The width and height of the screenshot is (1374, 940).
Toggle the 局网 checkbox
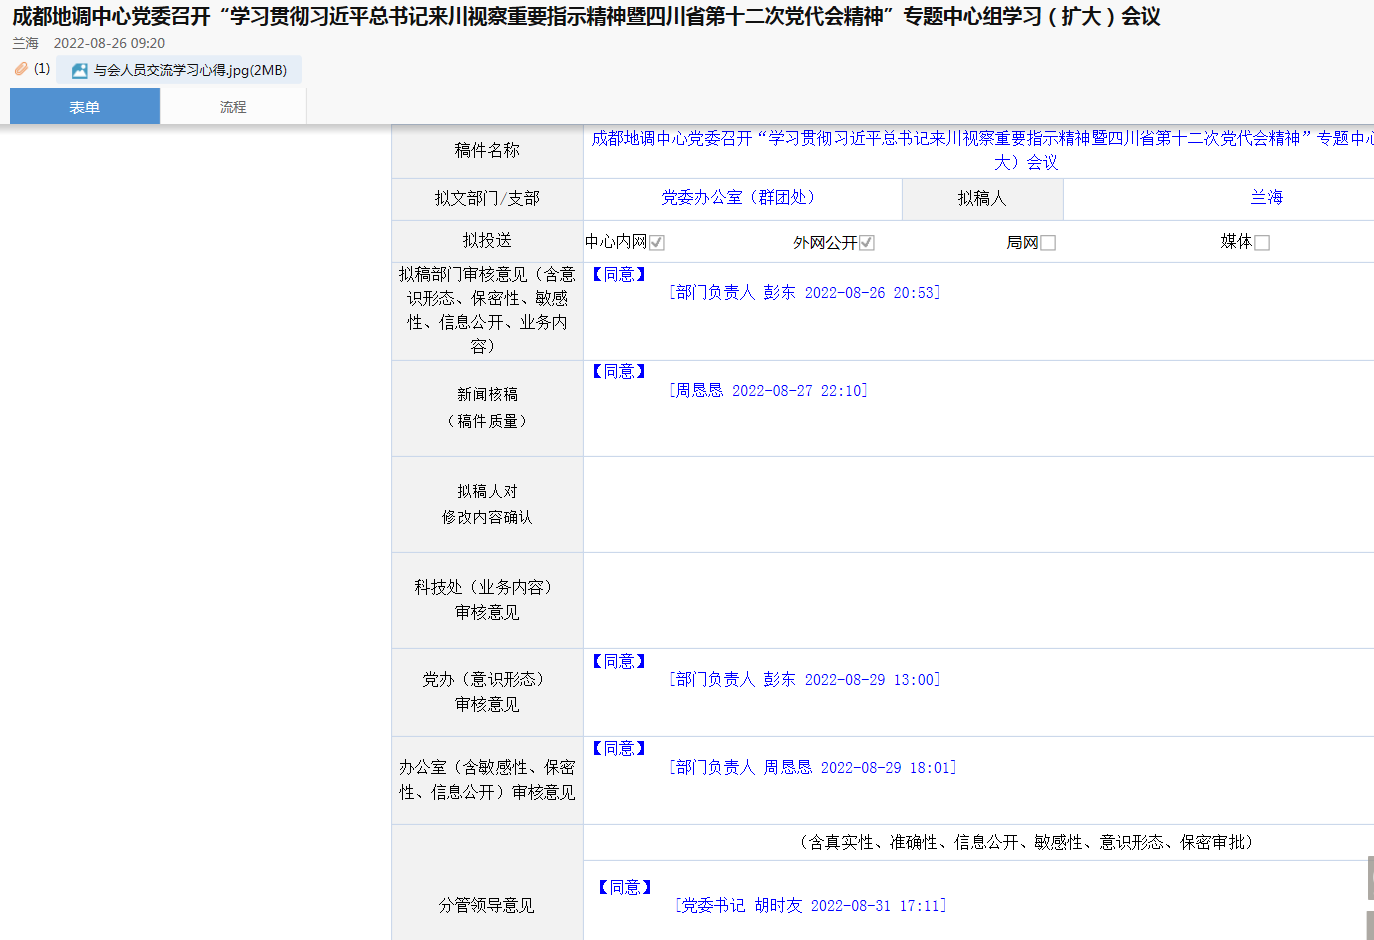(1048, 243)
